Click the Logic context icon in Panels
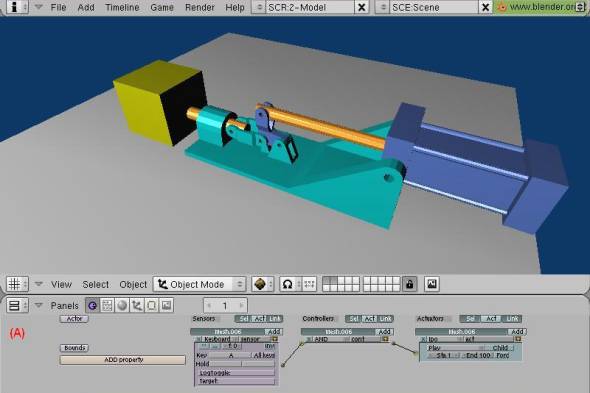This screenshot has width=590, height=393. tap(92, 305)
